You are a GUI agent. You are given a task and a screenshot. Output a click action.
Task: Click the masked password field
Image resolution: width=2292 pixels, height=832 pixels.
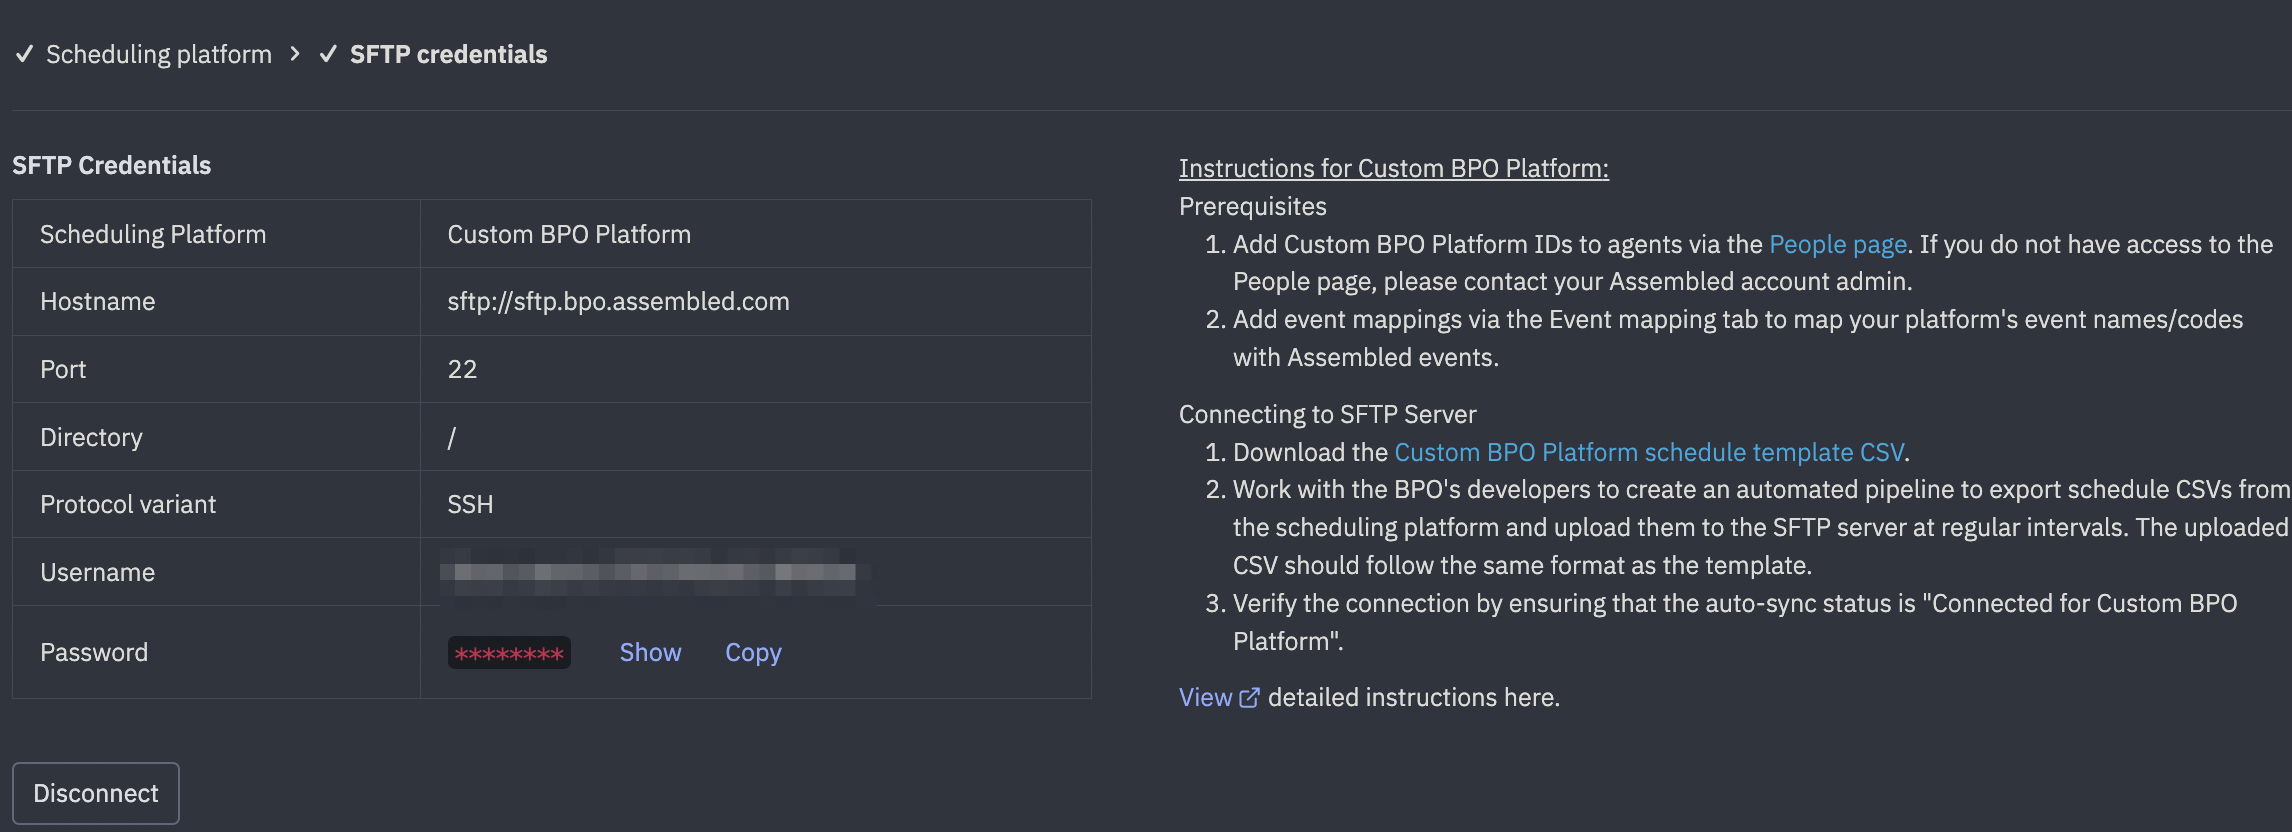[x=509, y=652]
